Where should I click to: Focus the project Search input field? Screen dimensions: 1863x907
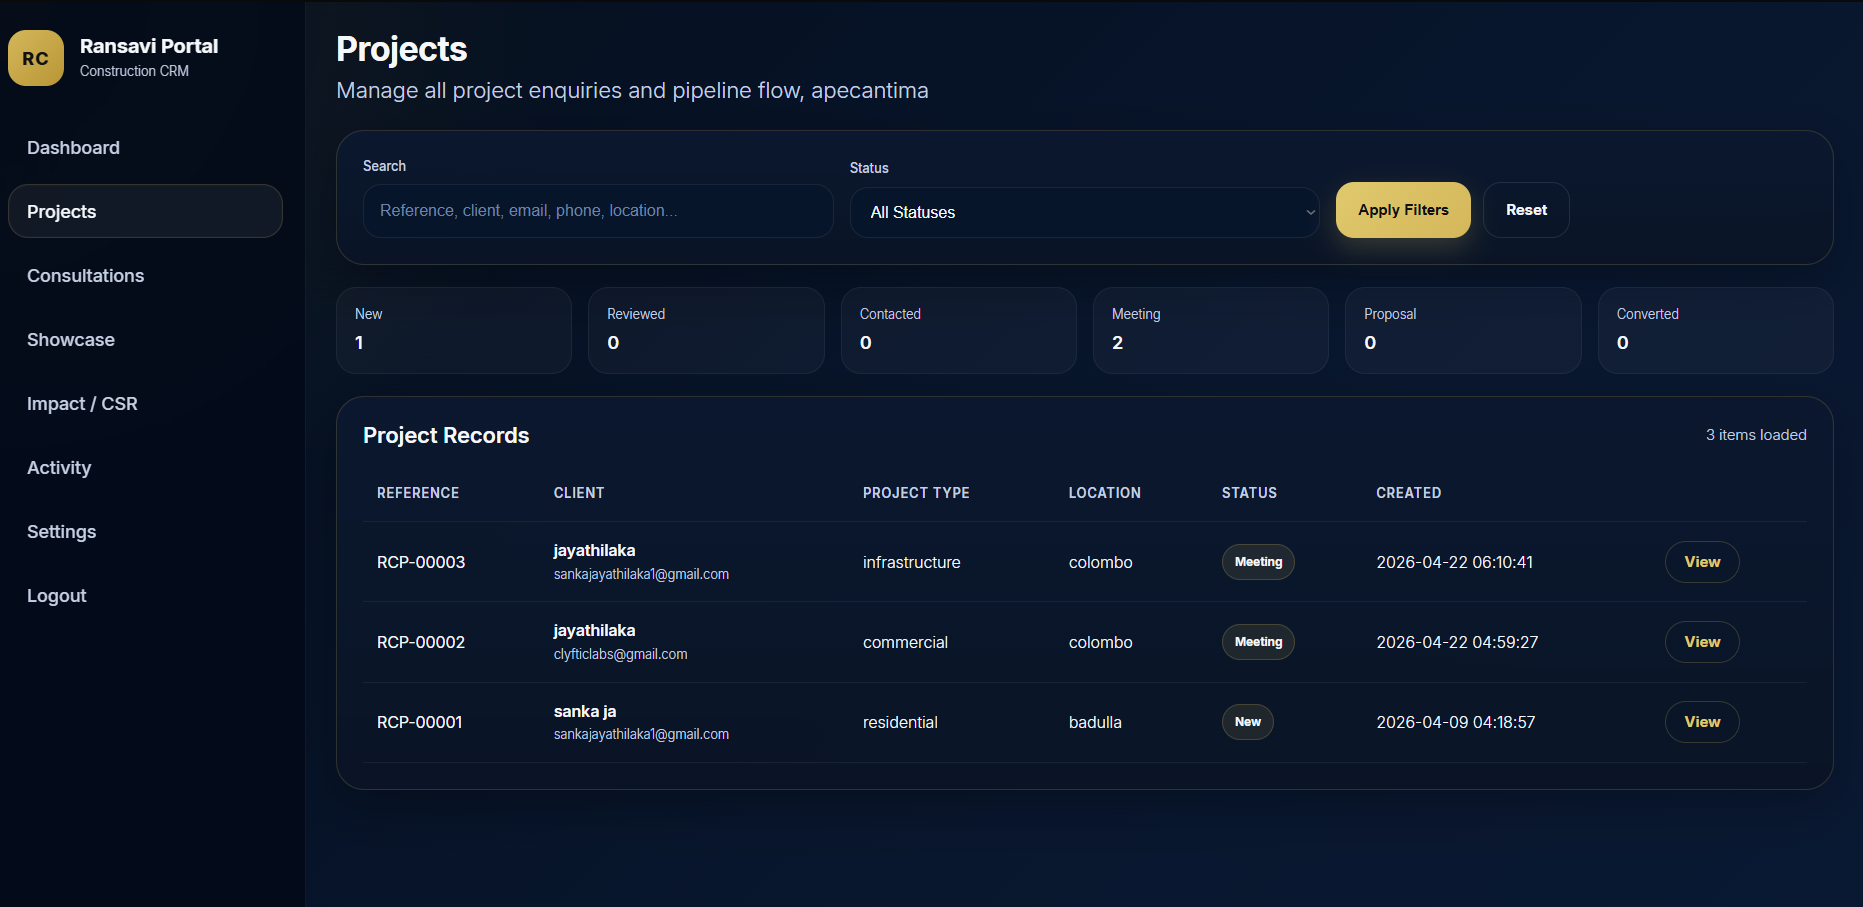598,211
